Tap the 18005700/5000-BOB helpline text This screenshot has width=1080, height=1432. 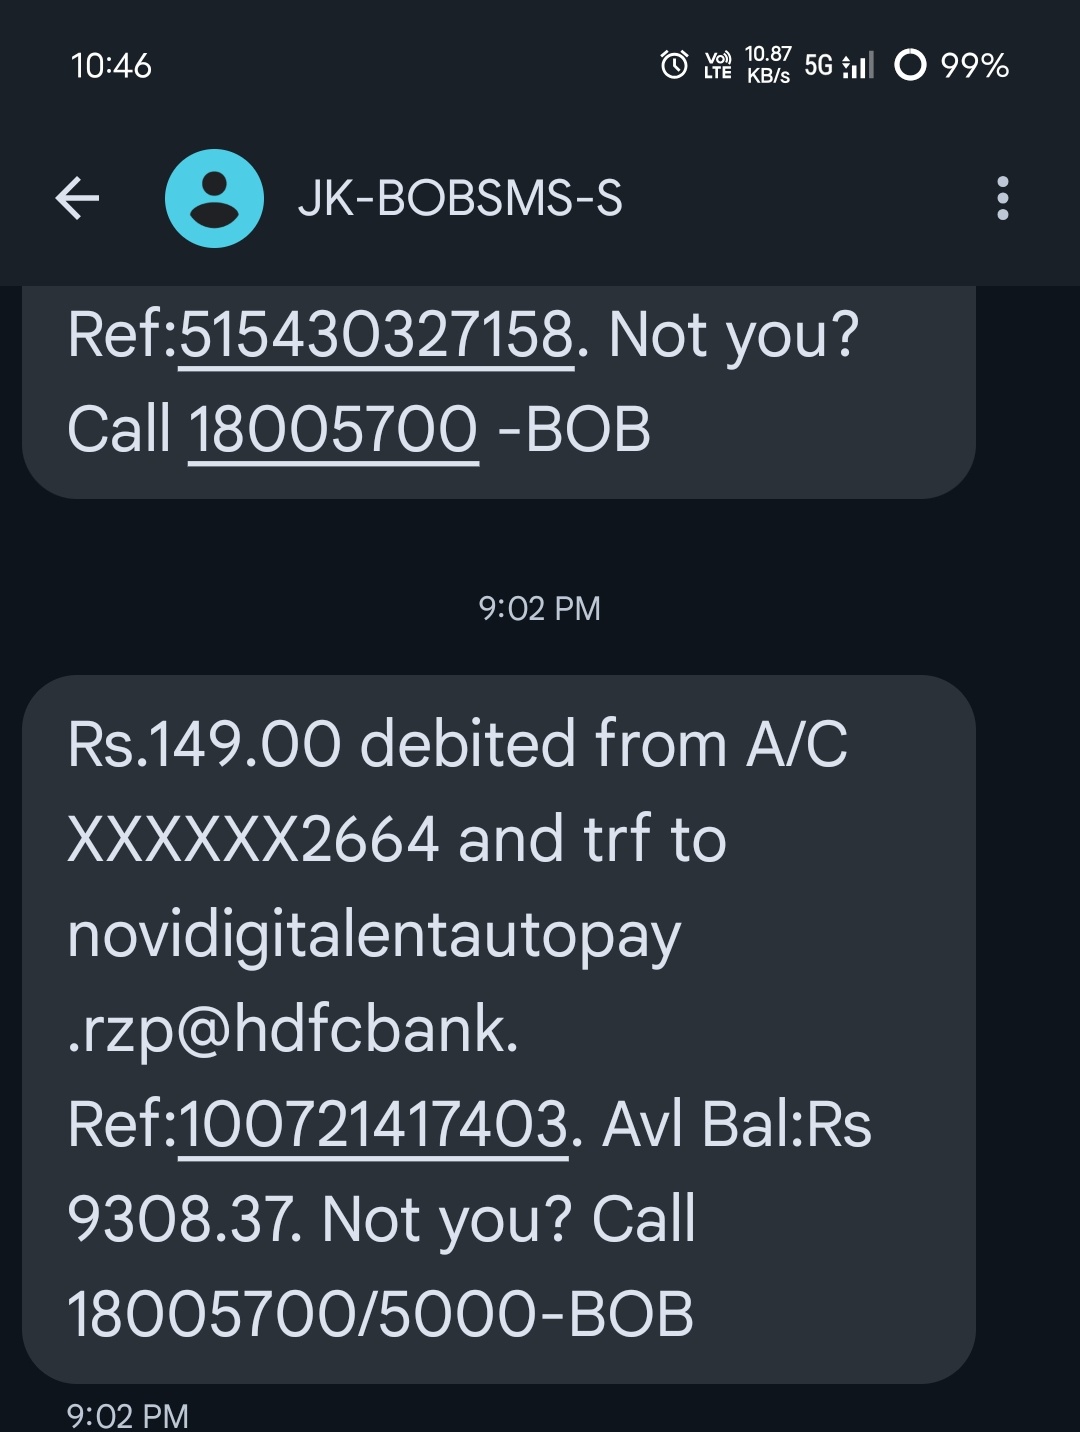coord(380,1314)
